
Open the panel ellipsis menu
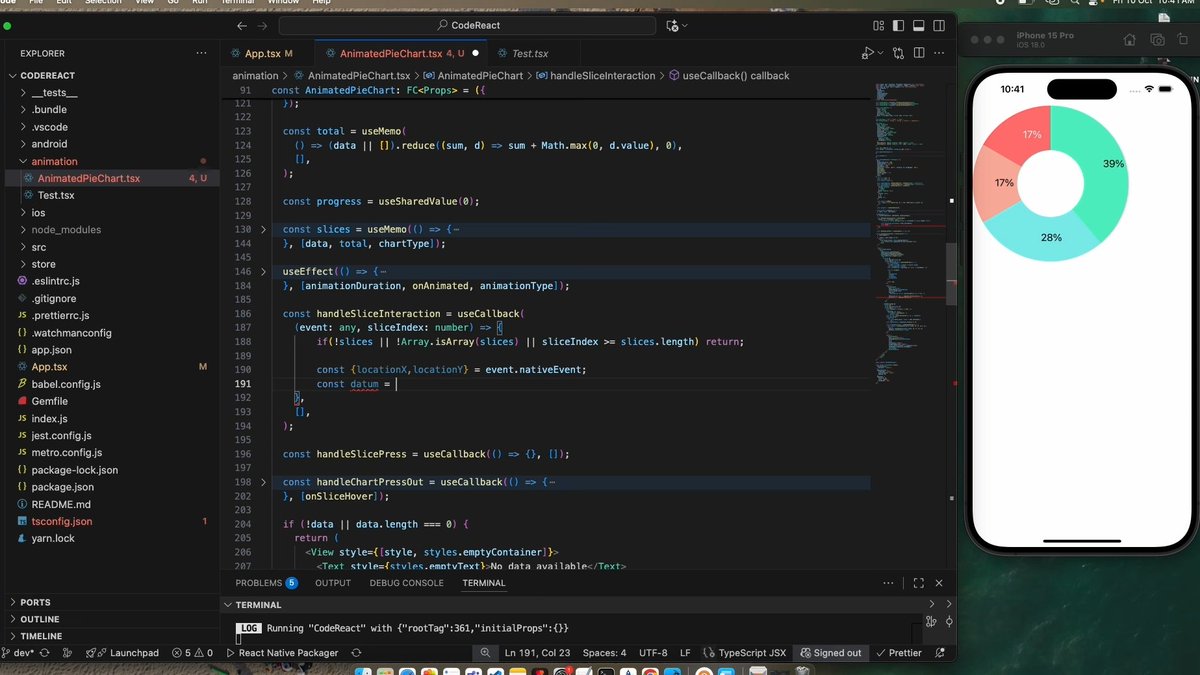[888, 583]
